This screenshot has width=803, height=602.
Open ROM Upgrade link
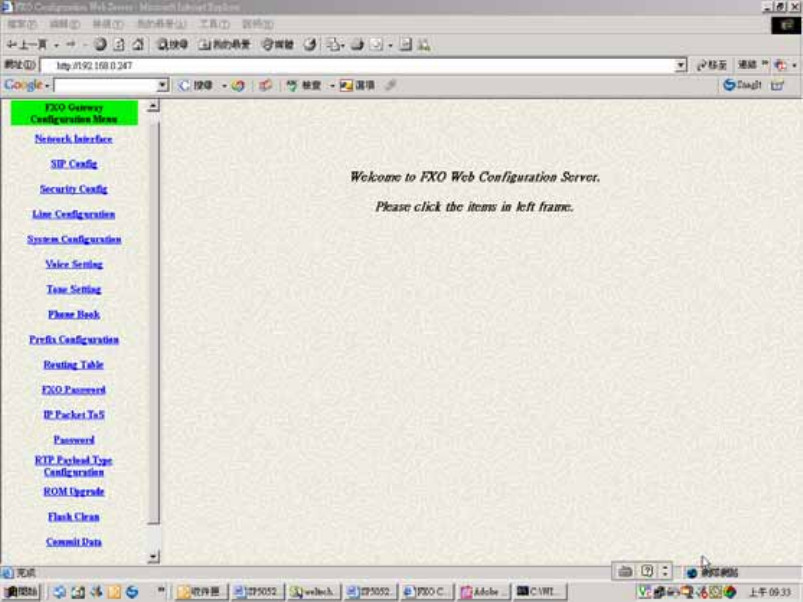coord(74,491)
